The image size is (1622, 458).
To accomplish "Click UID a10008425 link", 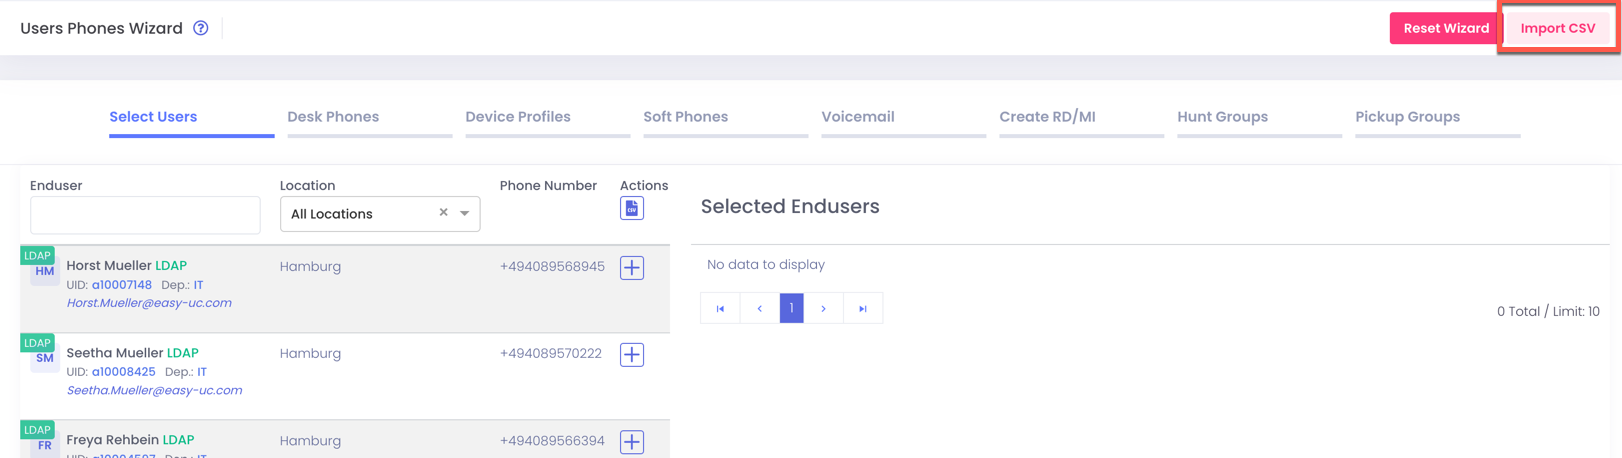I will click(x=123, y=372).
